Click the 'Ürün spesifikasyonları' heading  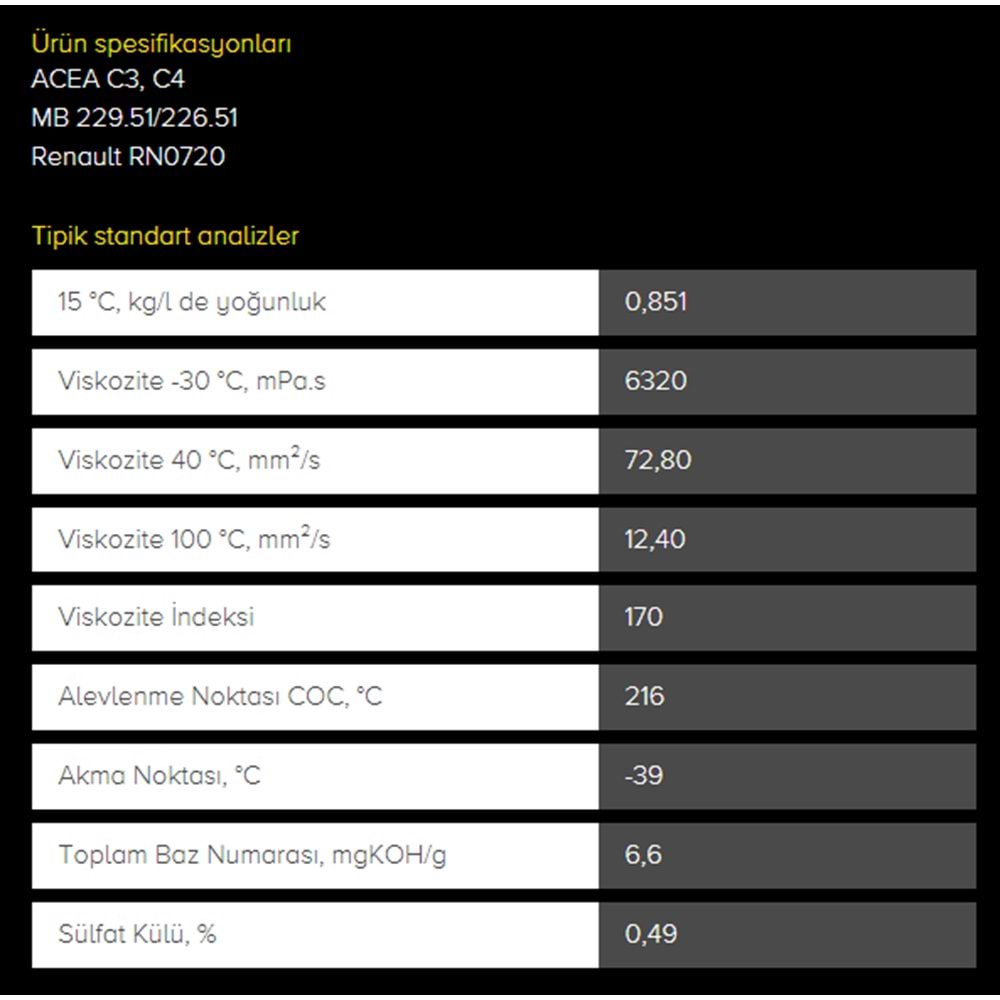point(161,44)
